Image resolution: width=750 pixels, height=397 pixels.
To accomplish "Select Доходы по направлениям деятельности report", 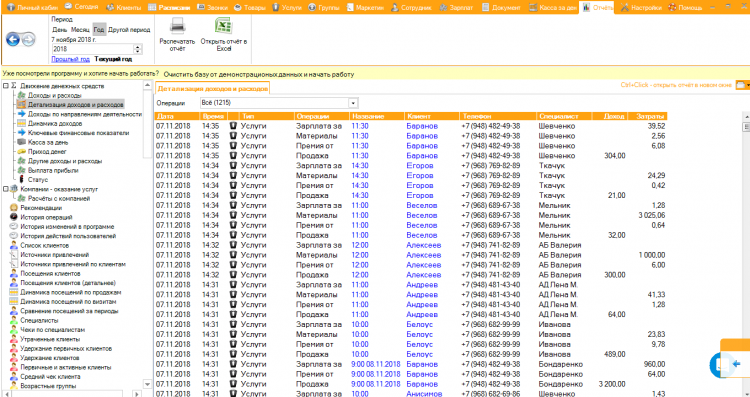I will point(85,114).
